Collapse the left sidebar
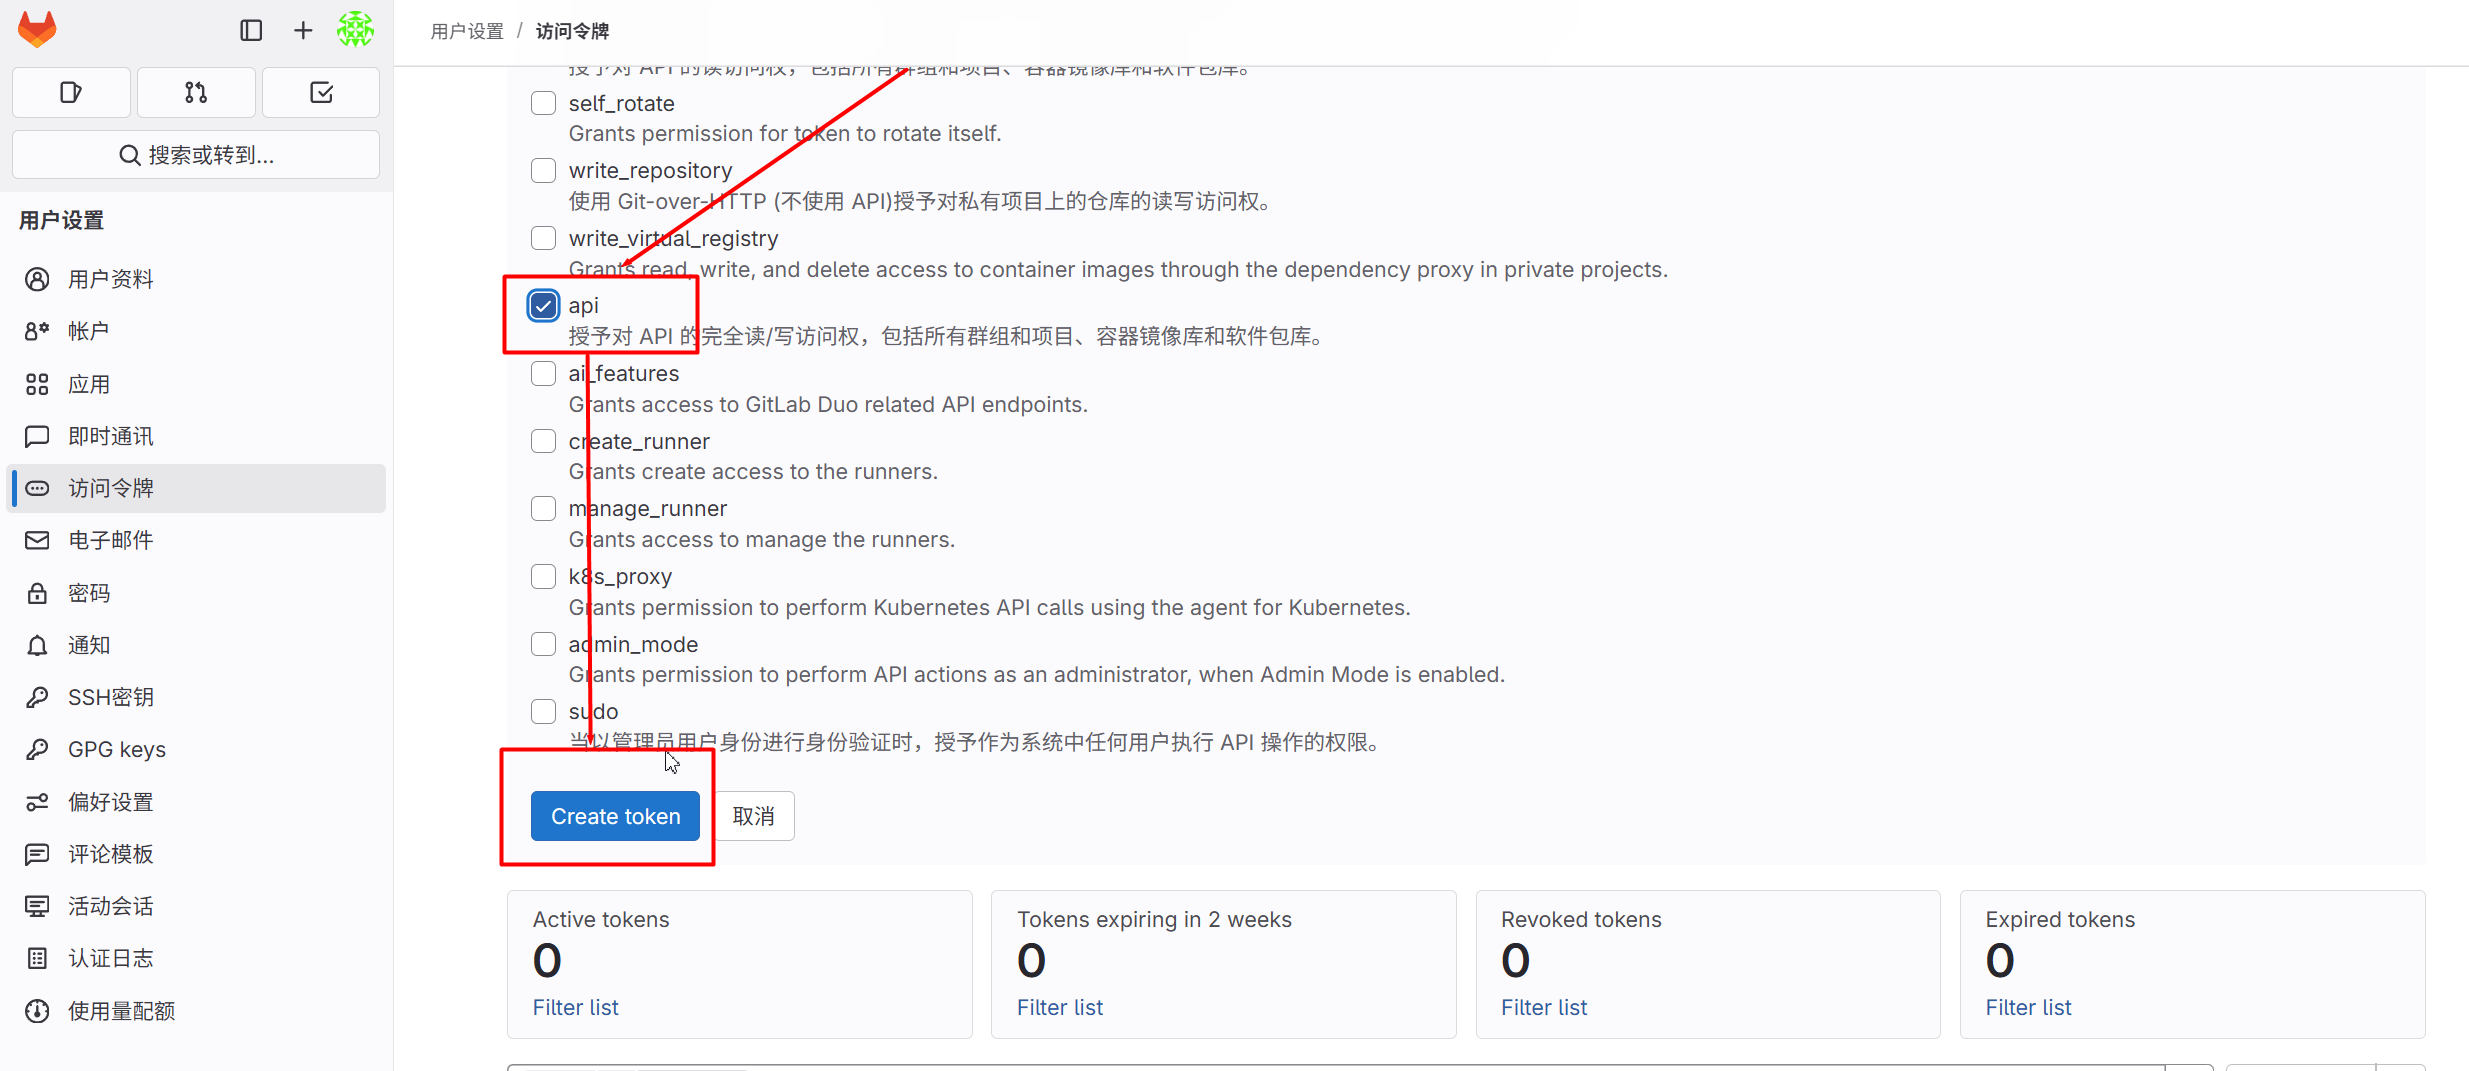This screenshot has height=1071, width=2469. 250,30
